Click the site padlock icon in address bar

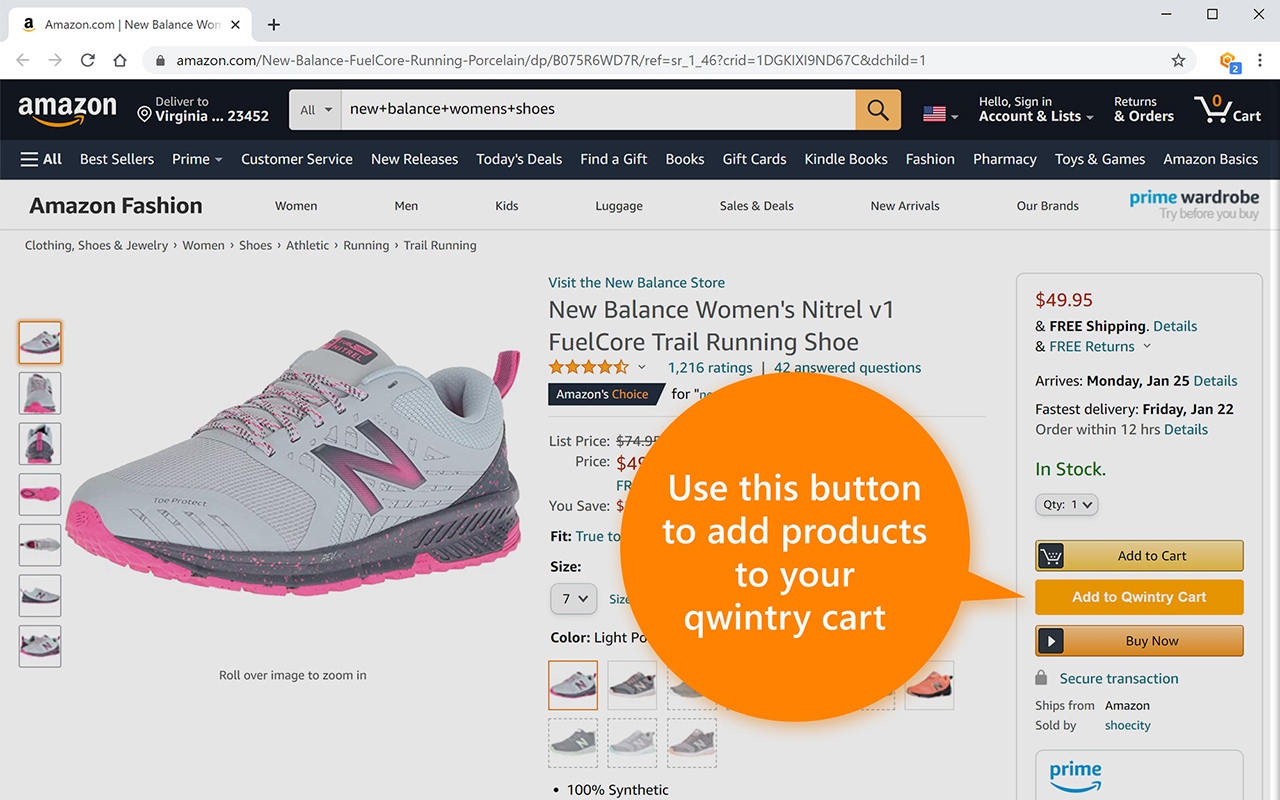coord(160,60)
